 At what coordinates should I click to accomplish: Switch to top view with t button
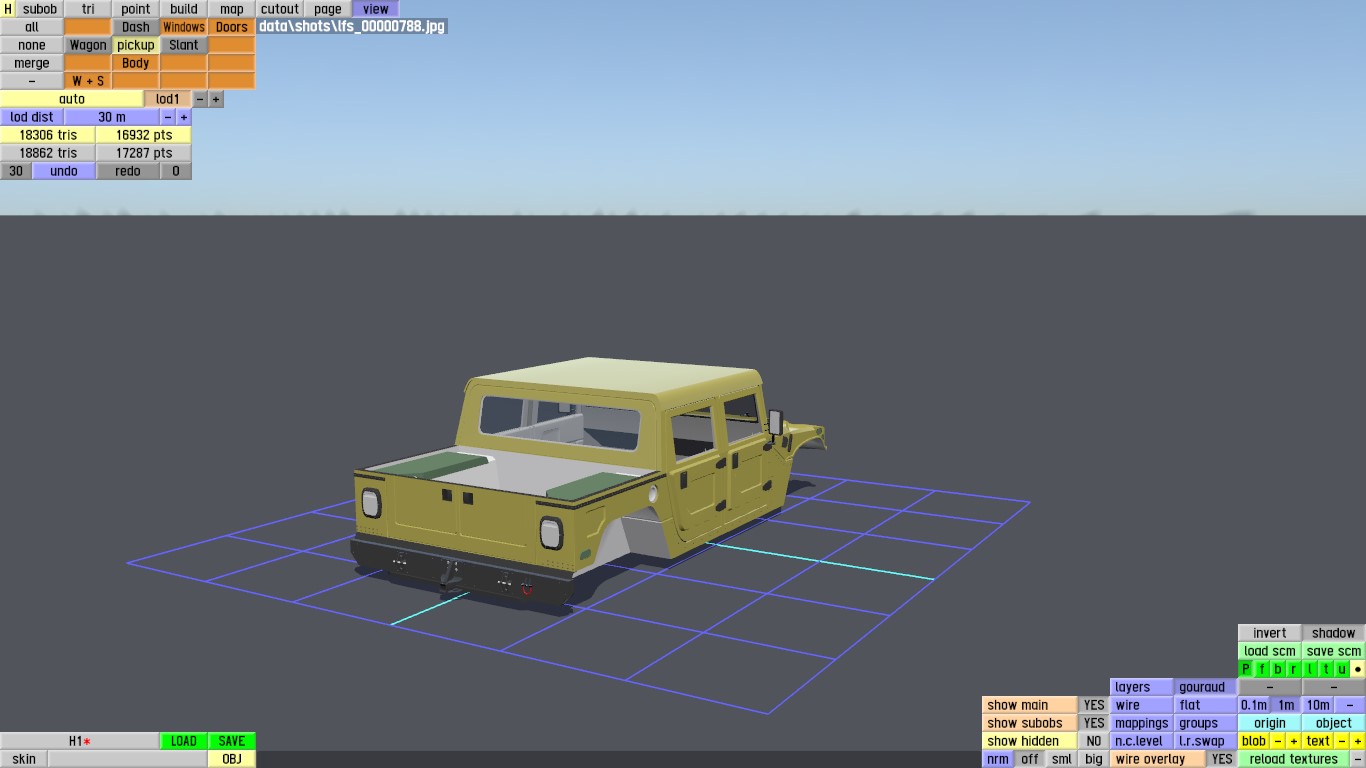pyautogui.click(x=1326, y=669)
